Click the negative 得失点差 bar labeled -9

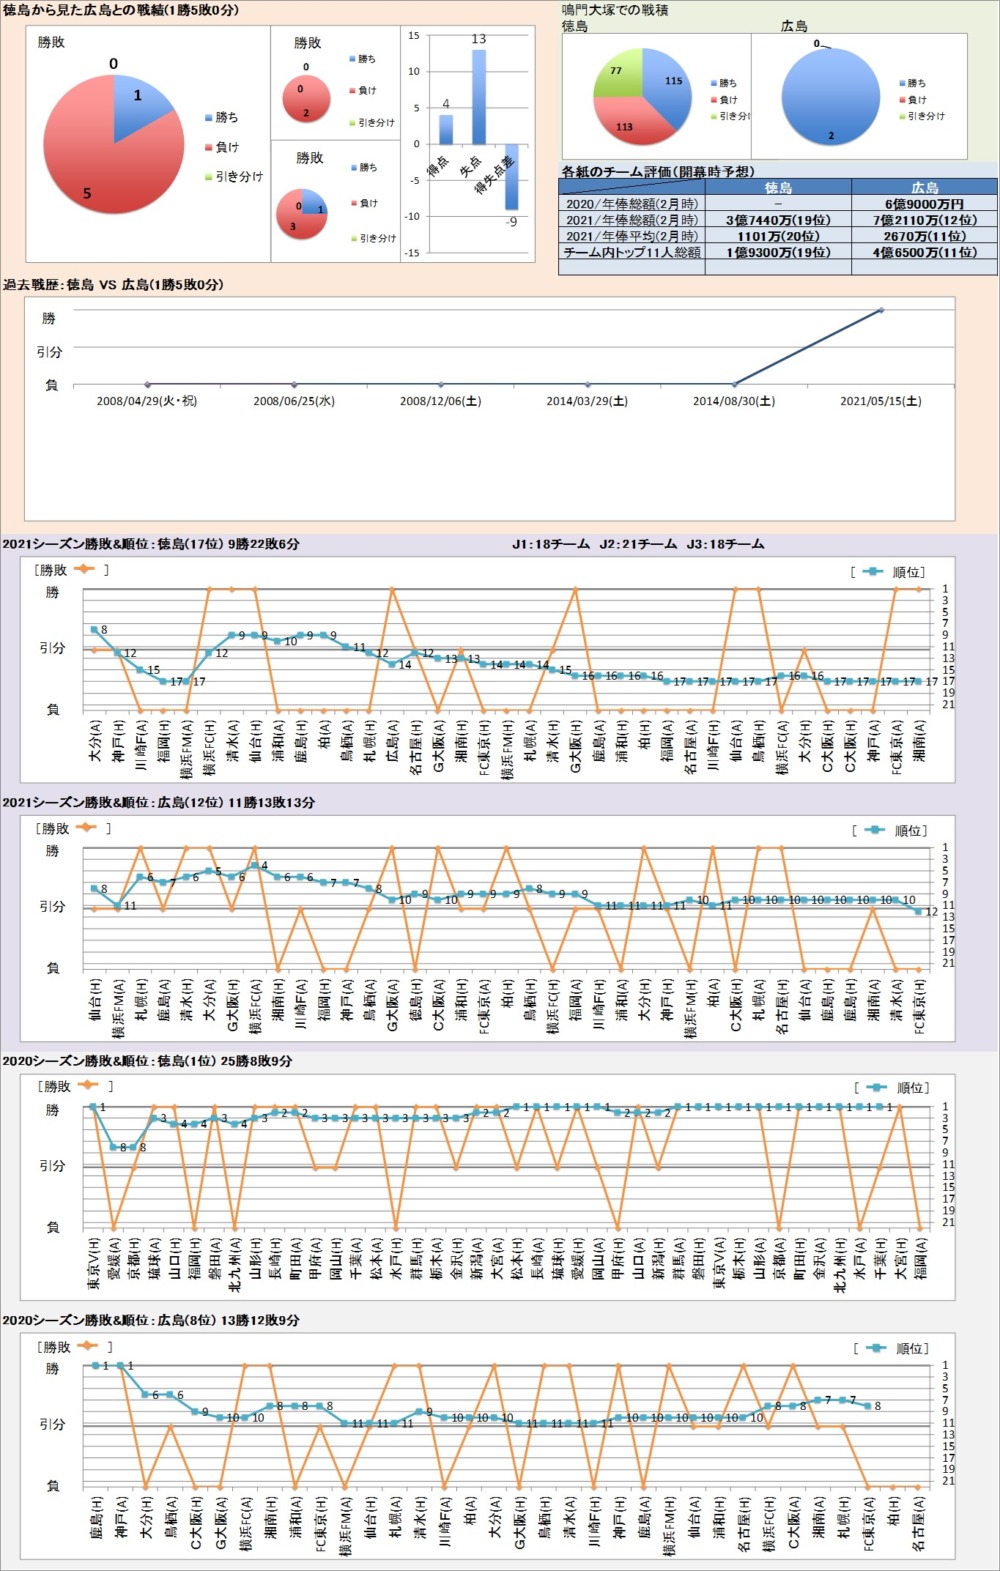pyautogui.click(x=511, y=176)
